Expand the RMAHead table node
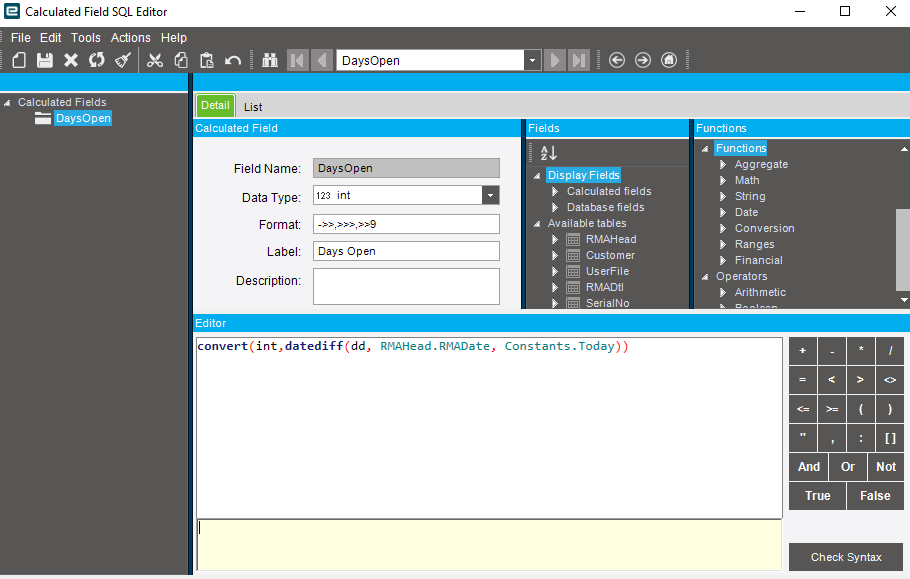The height and width of the screenshot is (579, 910). 556,240
